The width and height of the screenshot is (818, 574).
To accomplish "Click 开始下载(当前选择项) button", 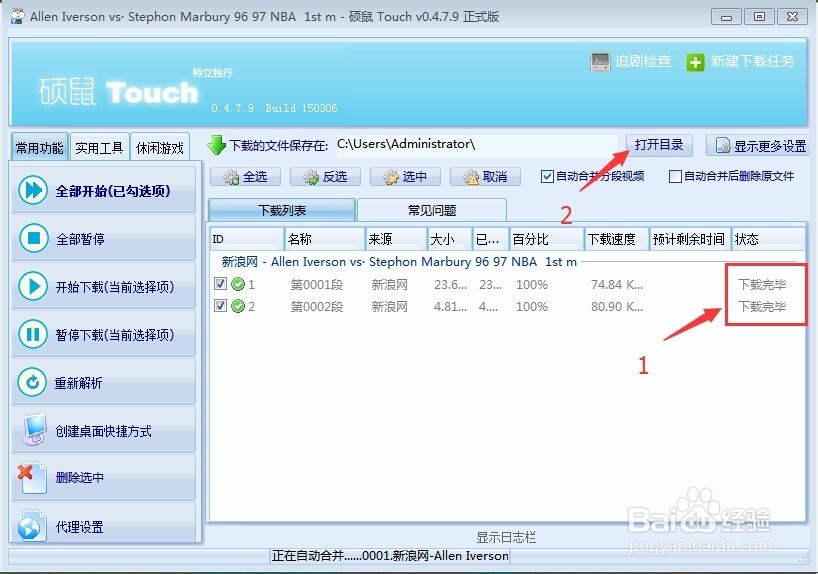I will [x=104, y=286].
